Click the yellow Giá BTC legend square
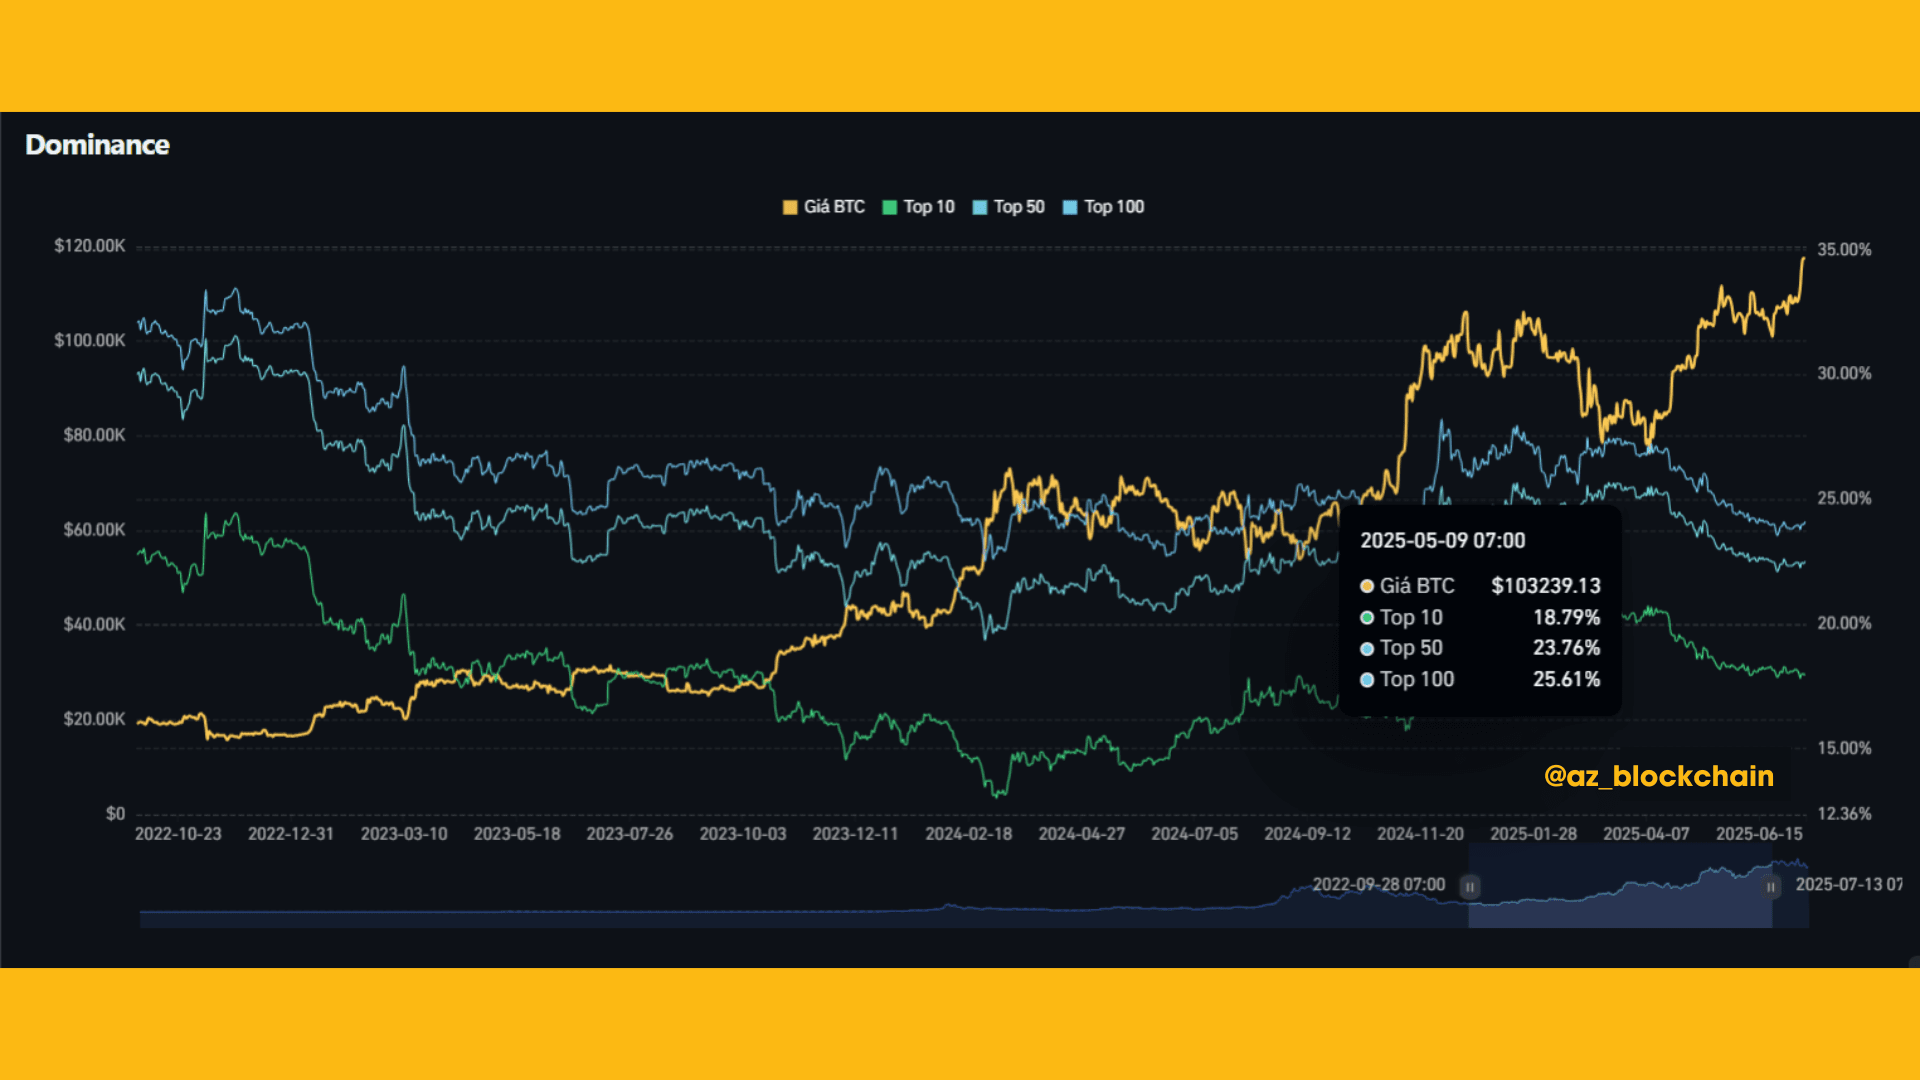Viewport: 1920px width, 1080px height. point(790,207)
